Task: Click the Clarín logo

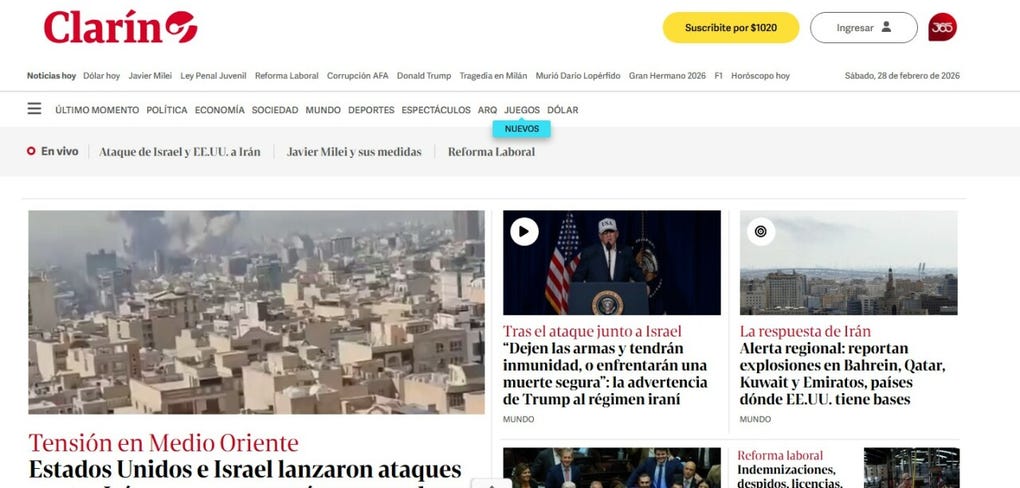Action: [120, 27]
